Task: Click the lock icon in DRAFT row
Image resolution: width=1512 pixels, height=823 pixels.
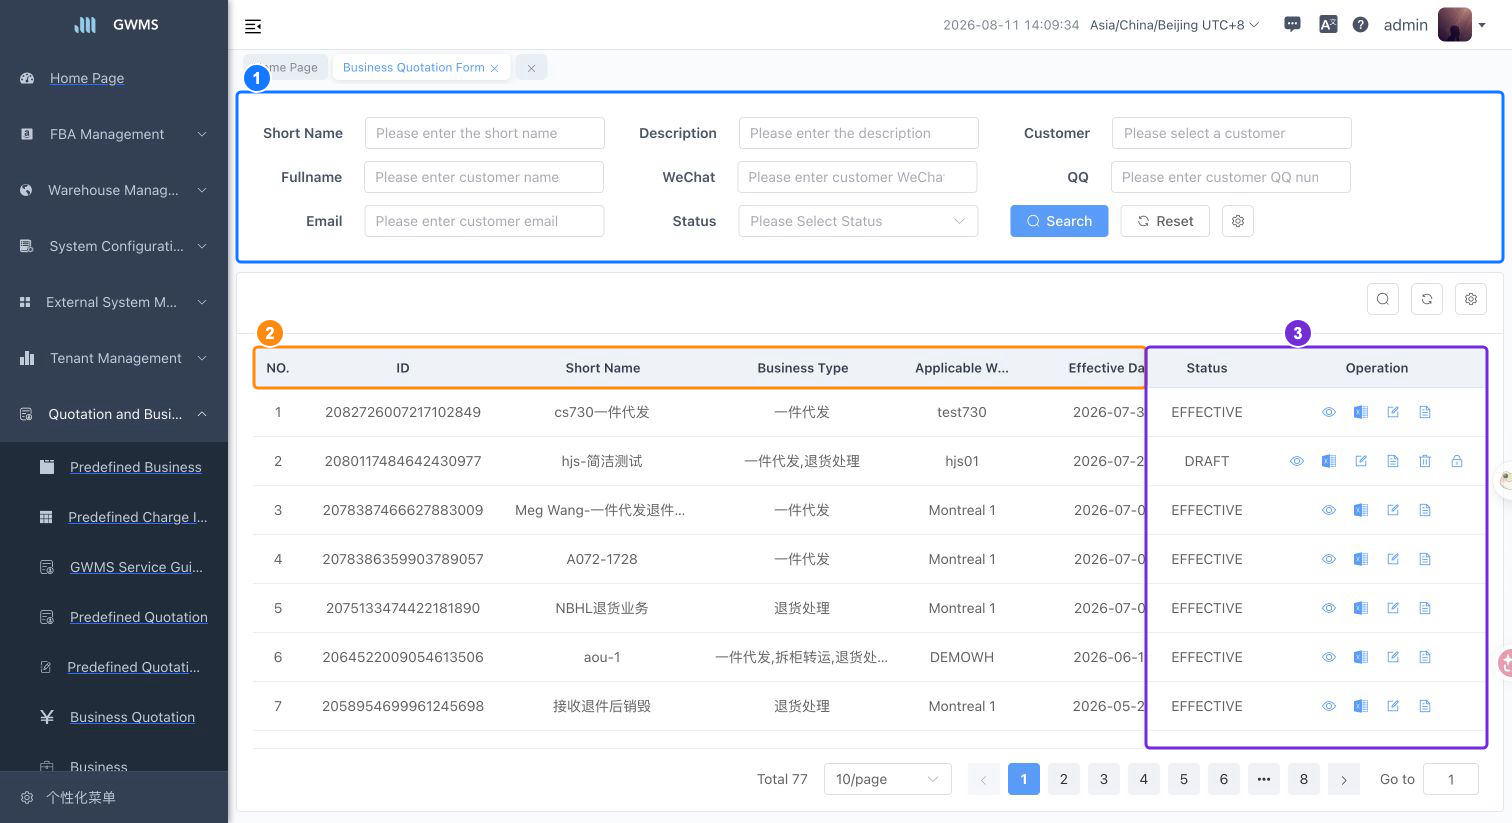Action: point(1457,461)
